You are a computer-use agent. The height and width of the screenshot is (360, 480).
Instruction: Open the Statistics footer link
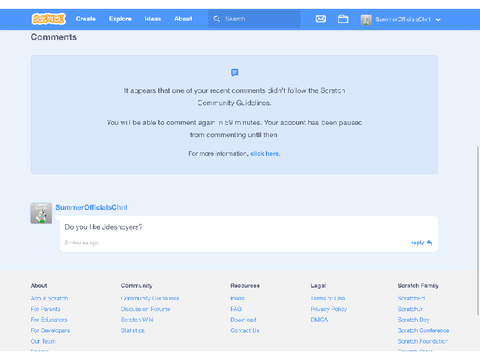[133, 330]
